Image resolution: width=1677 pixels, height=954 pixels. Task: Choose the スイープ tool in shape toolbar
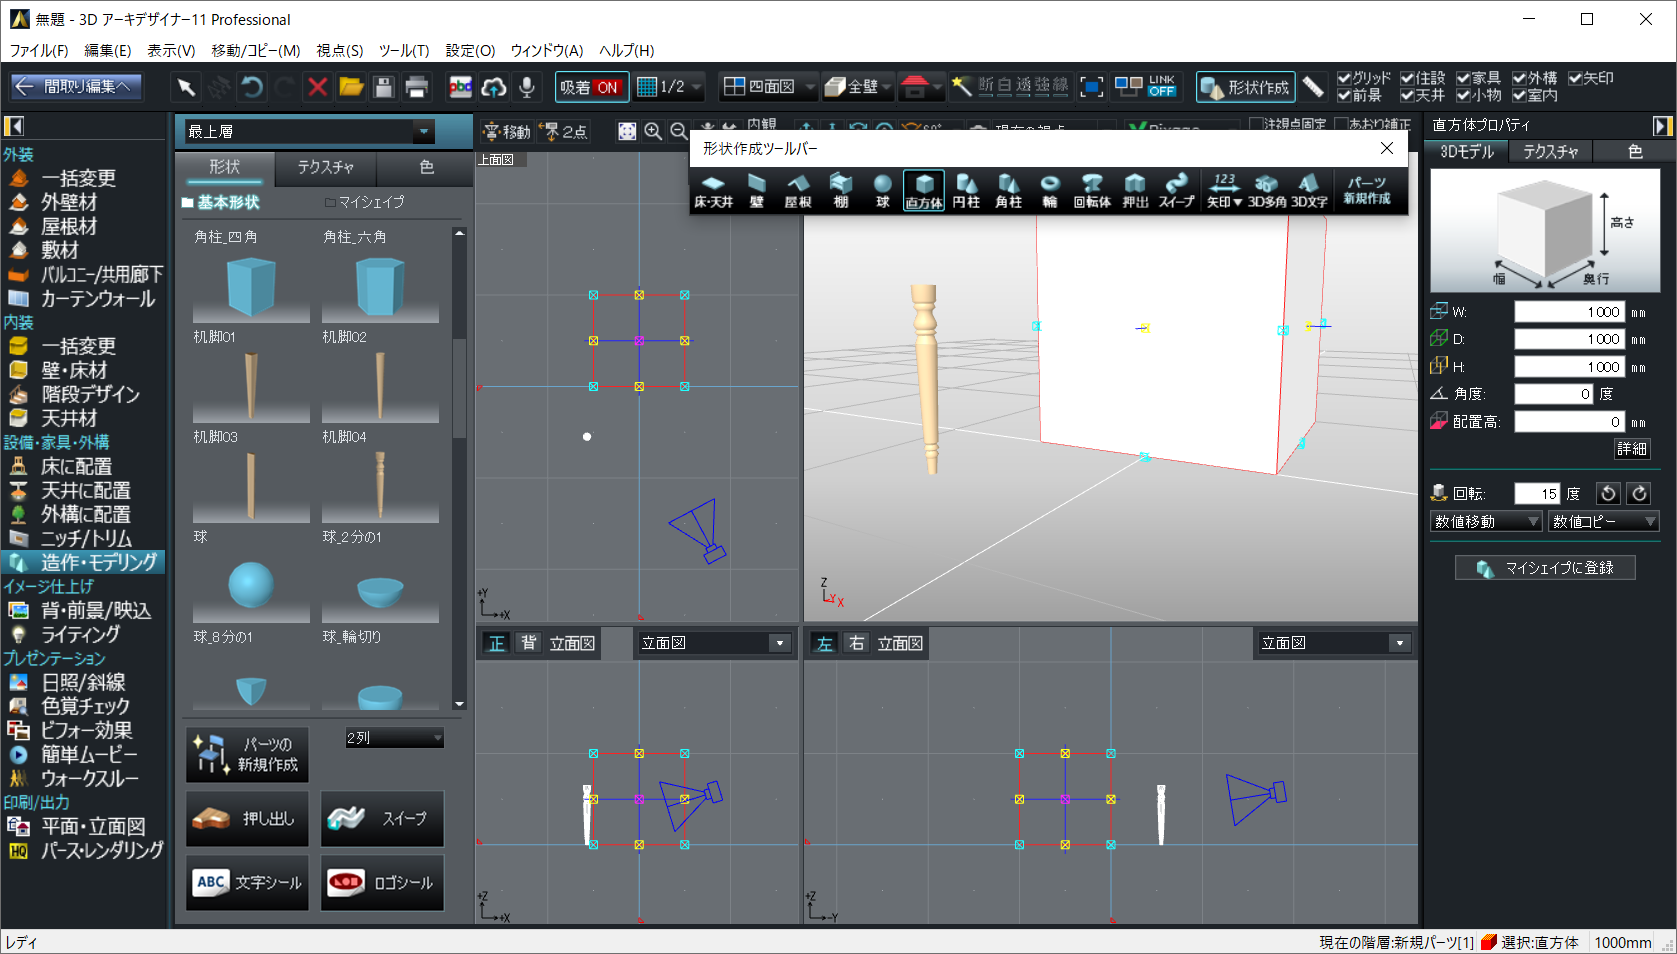pos(1176,190)
